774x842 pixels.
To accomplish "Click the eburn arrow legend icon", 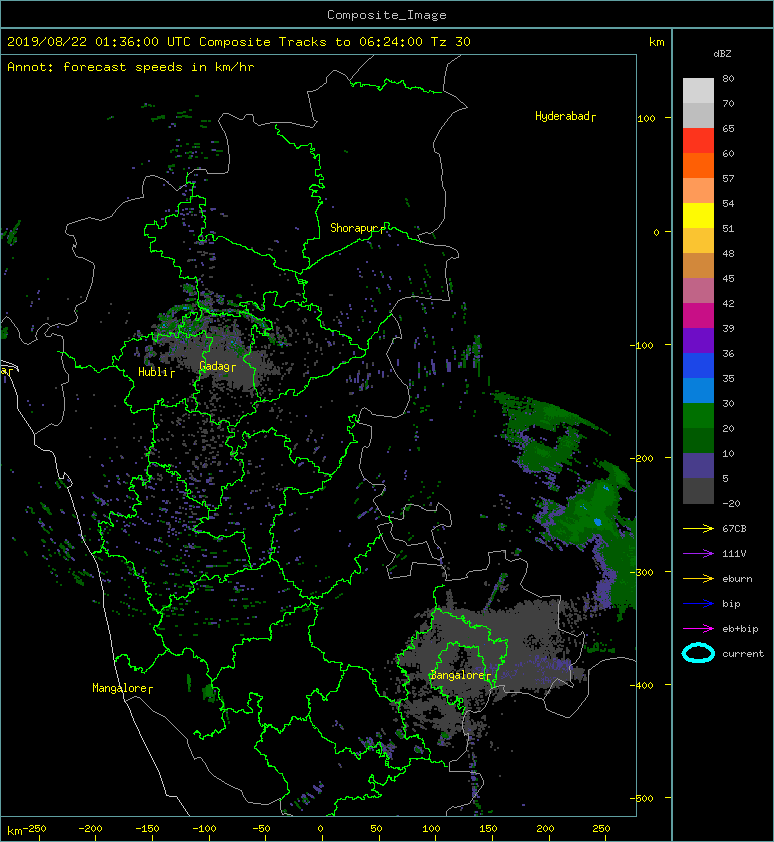I will (x=698, y=578).
